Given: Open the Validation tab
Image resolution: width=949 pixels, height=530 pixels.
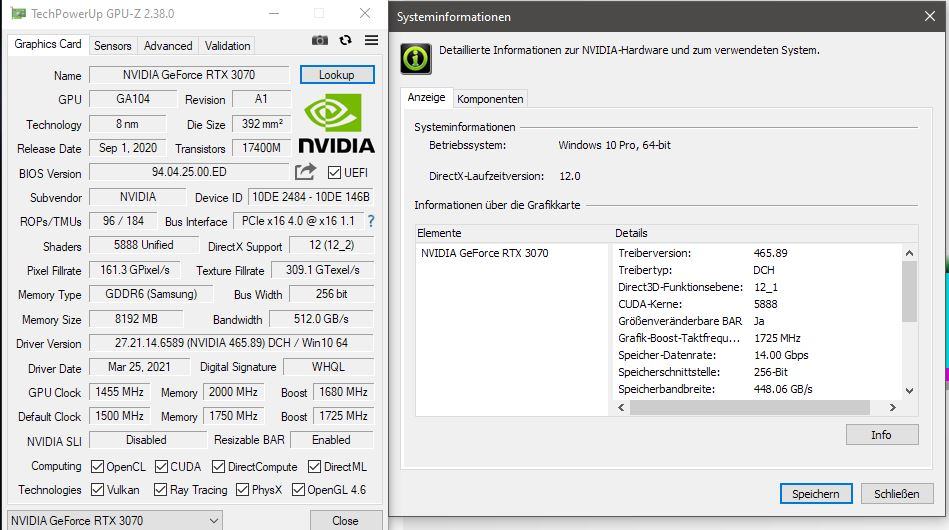Looking at the screenshot, I should point(227,46).
